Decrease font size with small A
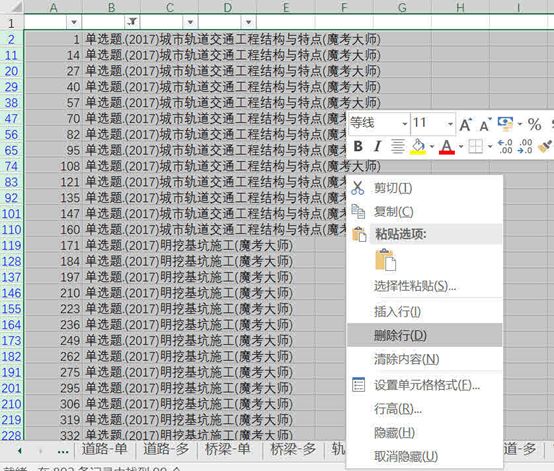The width and height of the screenshot is (554, 471). coord(485,124)
